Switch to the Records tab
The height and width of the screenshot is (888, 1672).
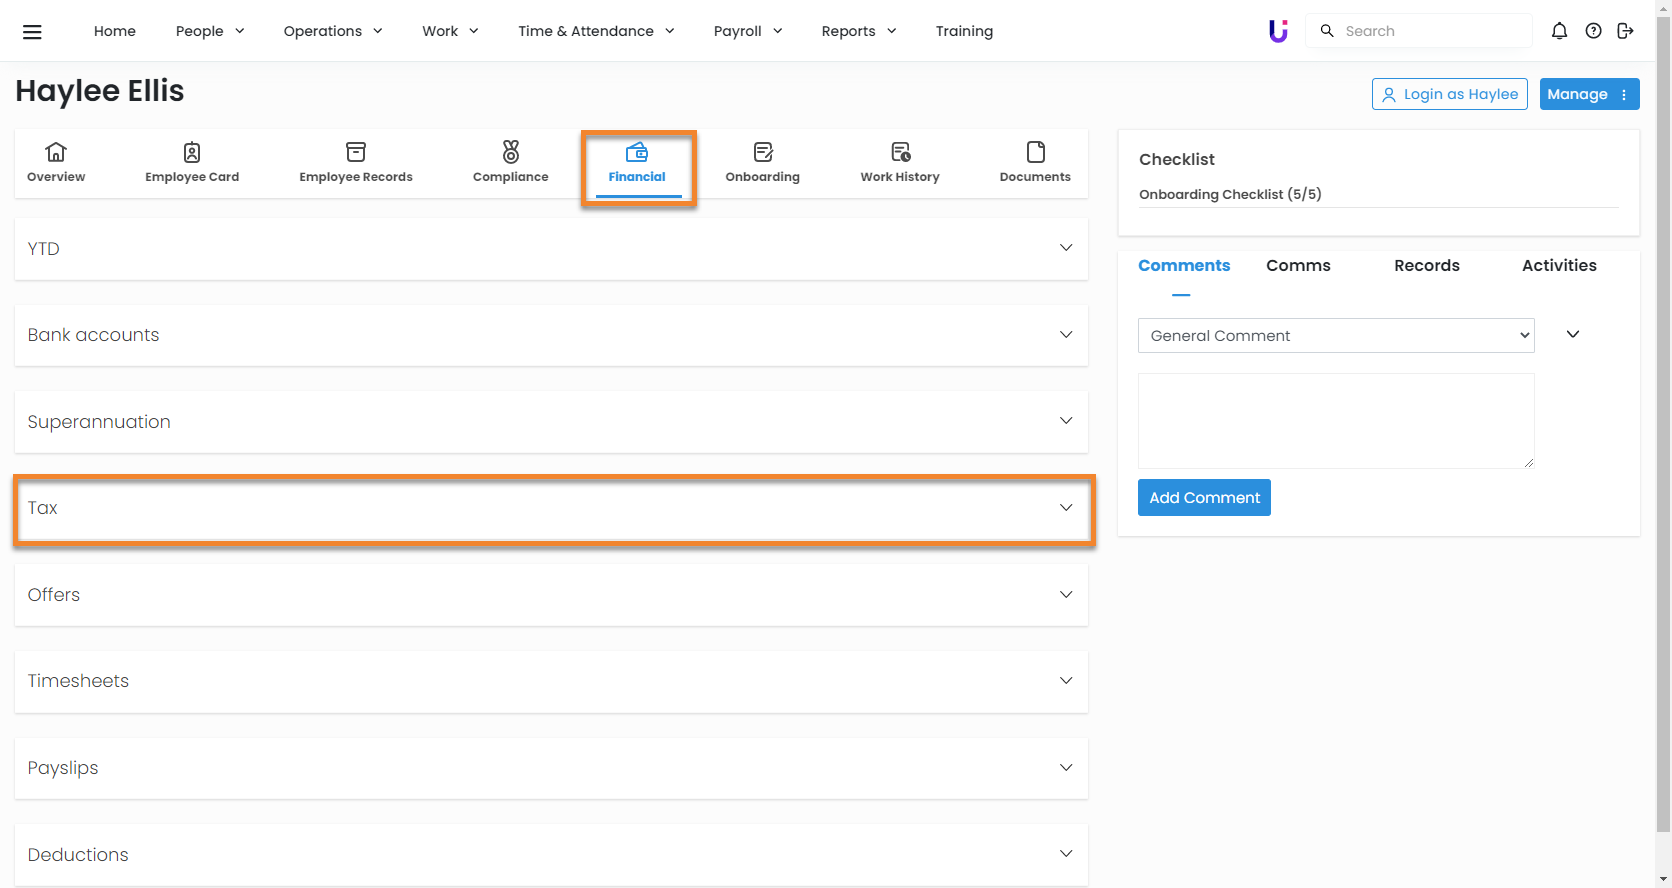point(1426,266)
